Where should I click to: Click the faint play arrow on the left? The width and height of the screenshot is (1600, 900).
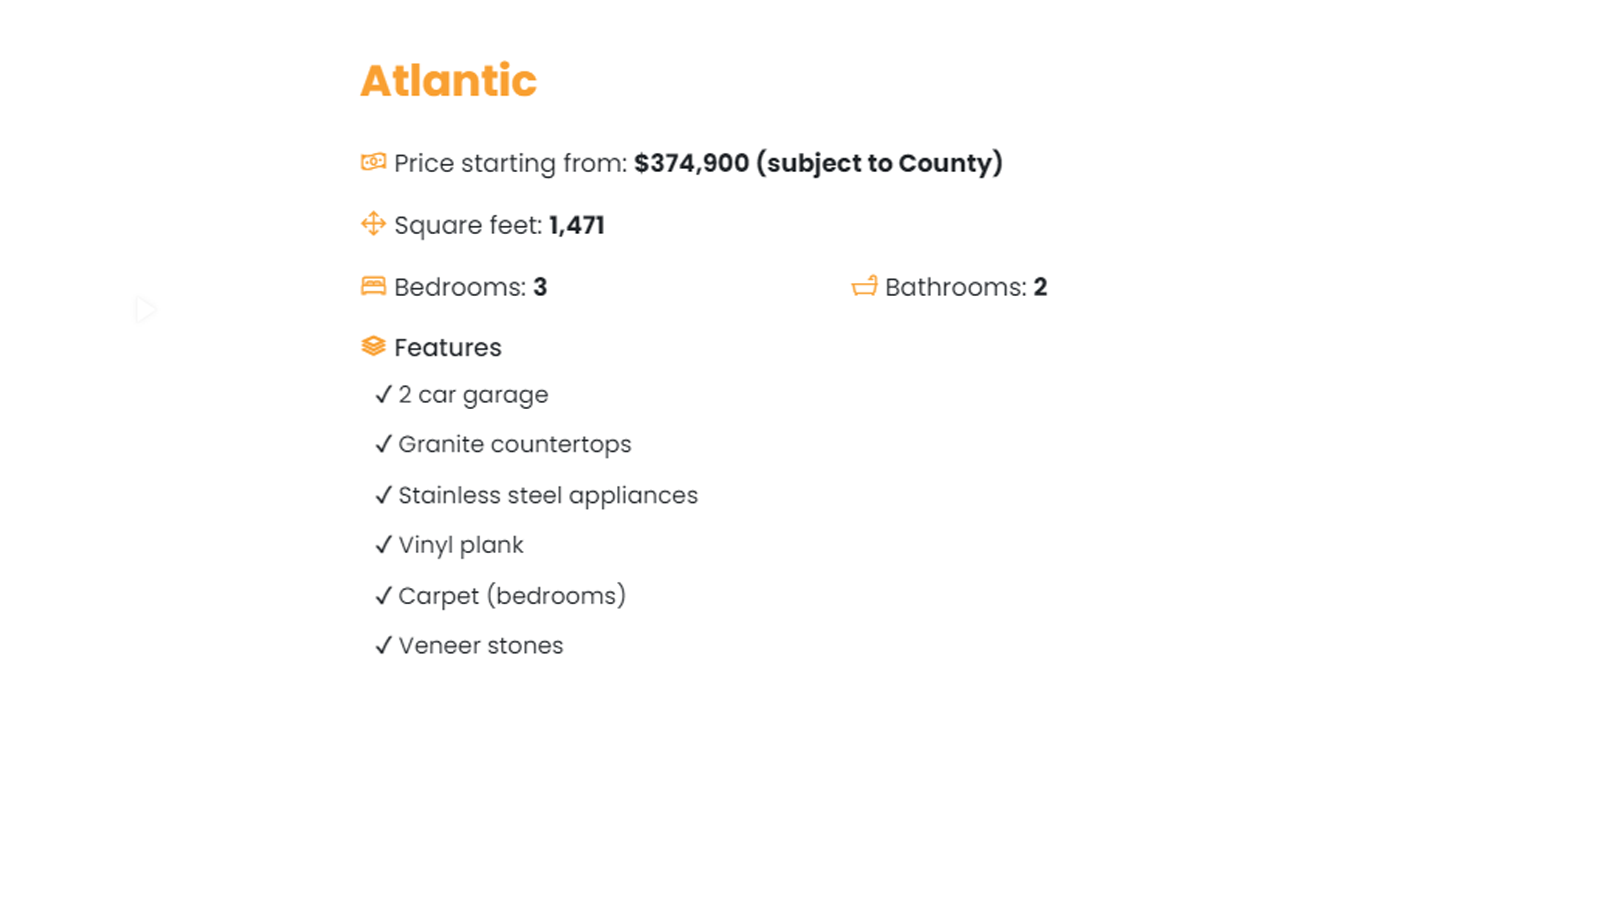coord(146,310)
